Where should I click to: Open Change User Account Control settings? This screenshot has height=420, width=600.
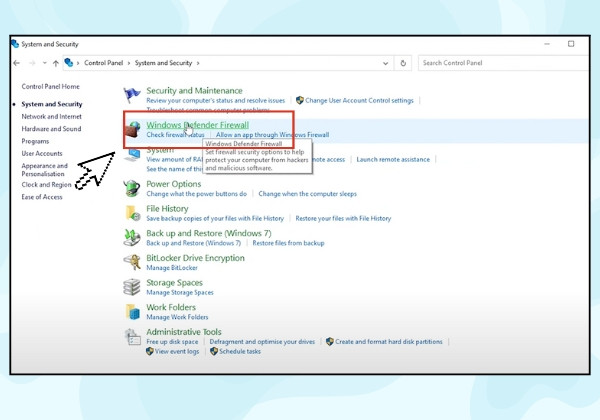(x=359, y=101)
